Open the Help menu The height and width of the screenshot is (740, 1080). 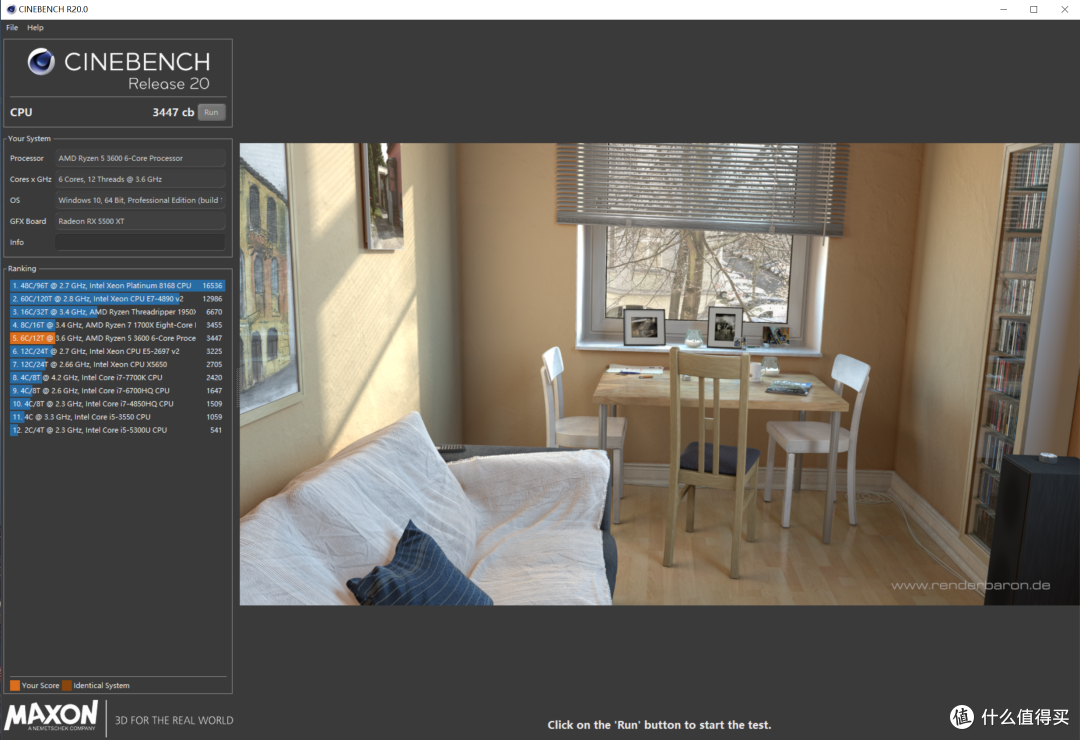tap(35, 28)
